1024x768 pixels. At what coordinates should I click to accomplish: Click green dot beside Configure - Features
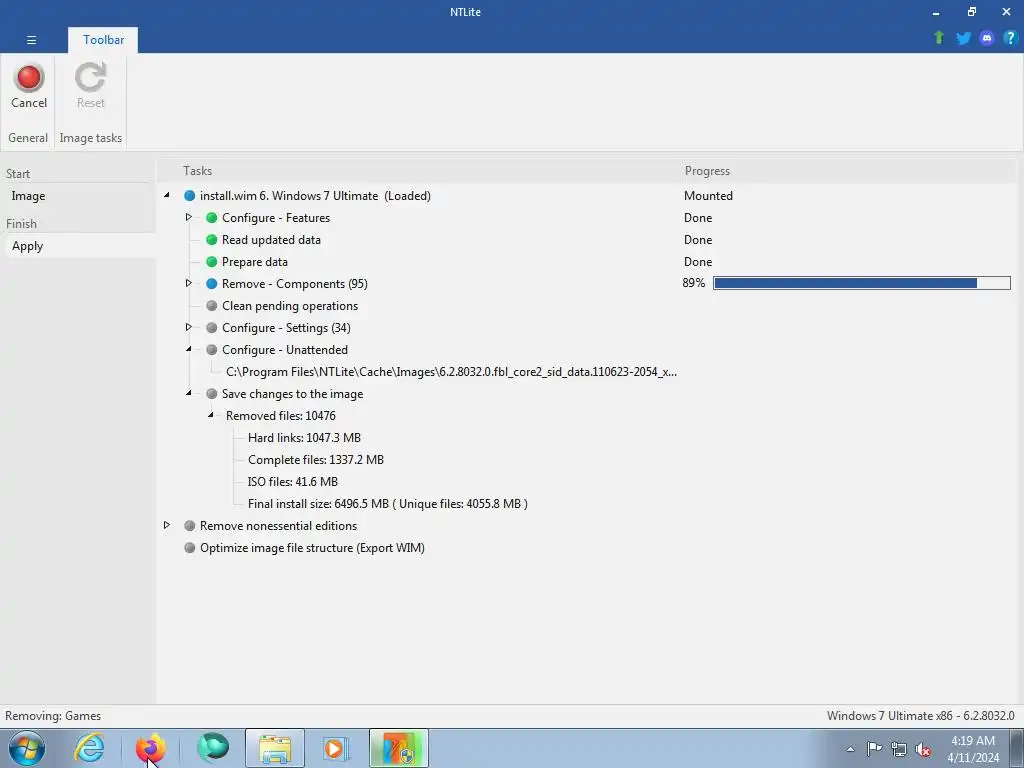coord(212,218)
